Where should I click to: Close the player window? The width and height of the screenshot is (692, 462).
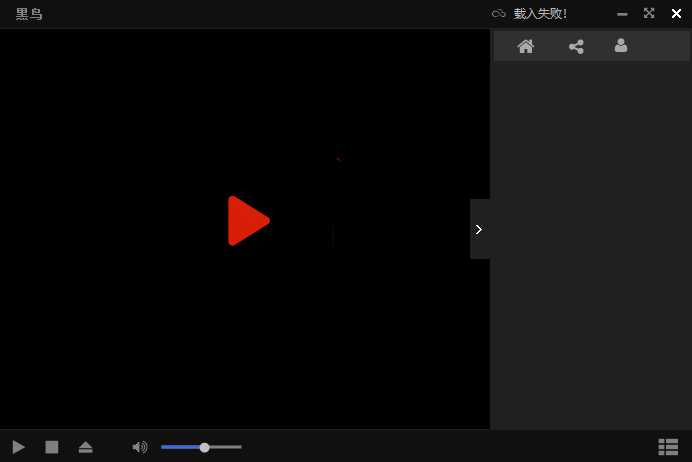[x=676, y=14]
